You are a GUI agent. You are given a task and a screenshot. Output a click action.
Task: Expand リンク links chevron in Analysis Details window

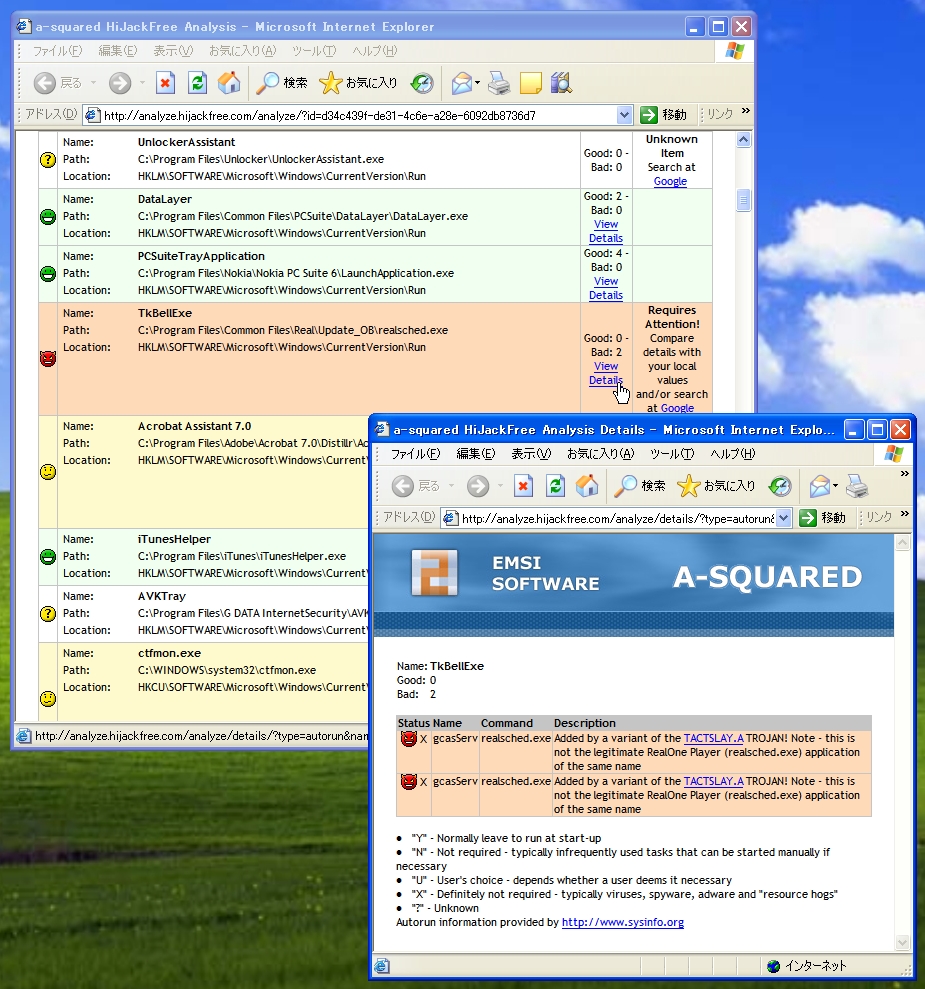coord(905,514)
